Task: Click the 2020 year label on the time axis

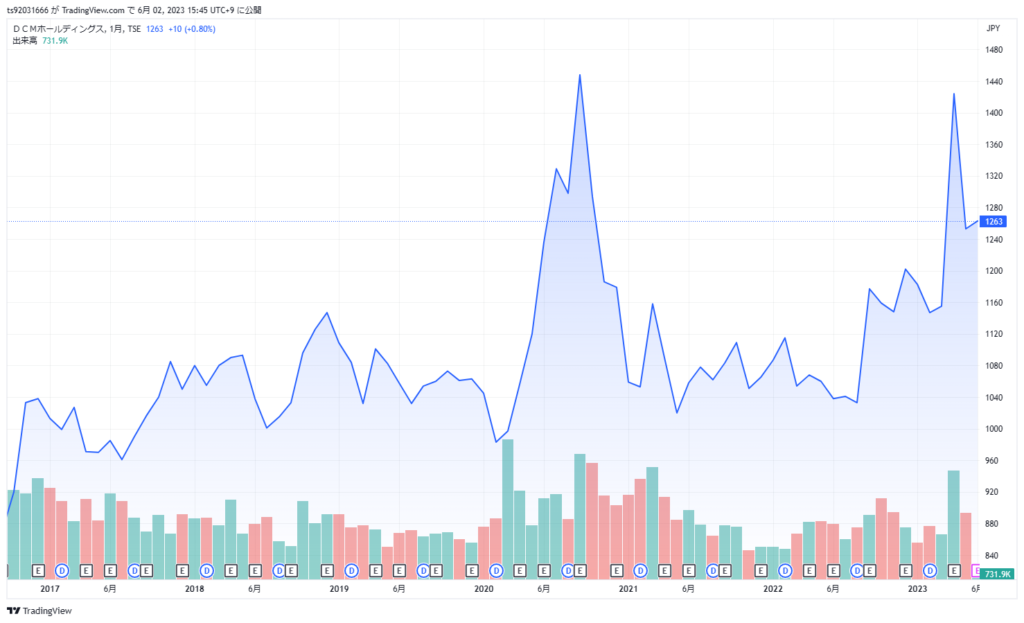Action: click(x=484, y=589)
